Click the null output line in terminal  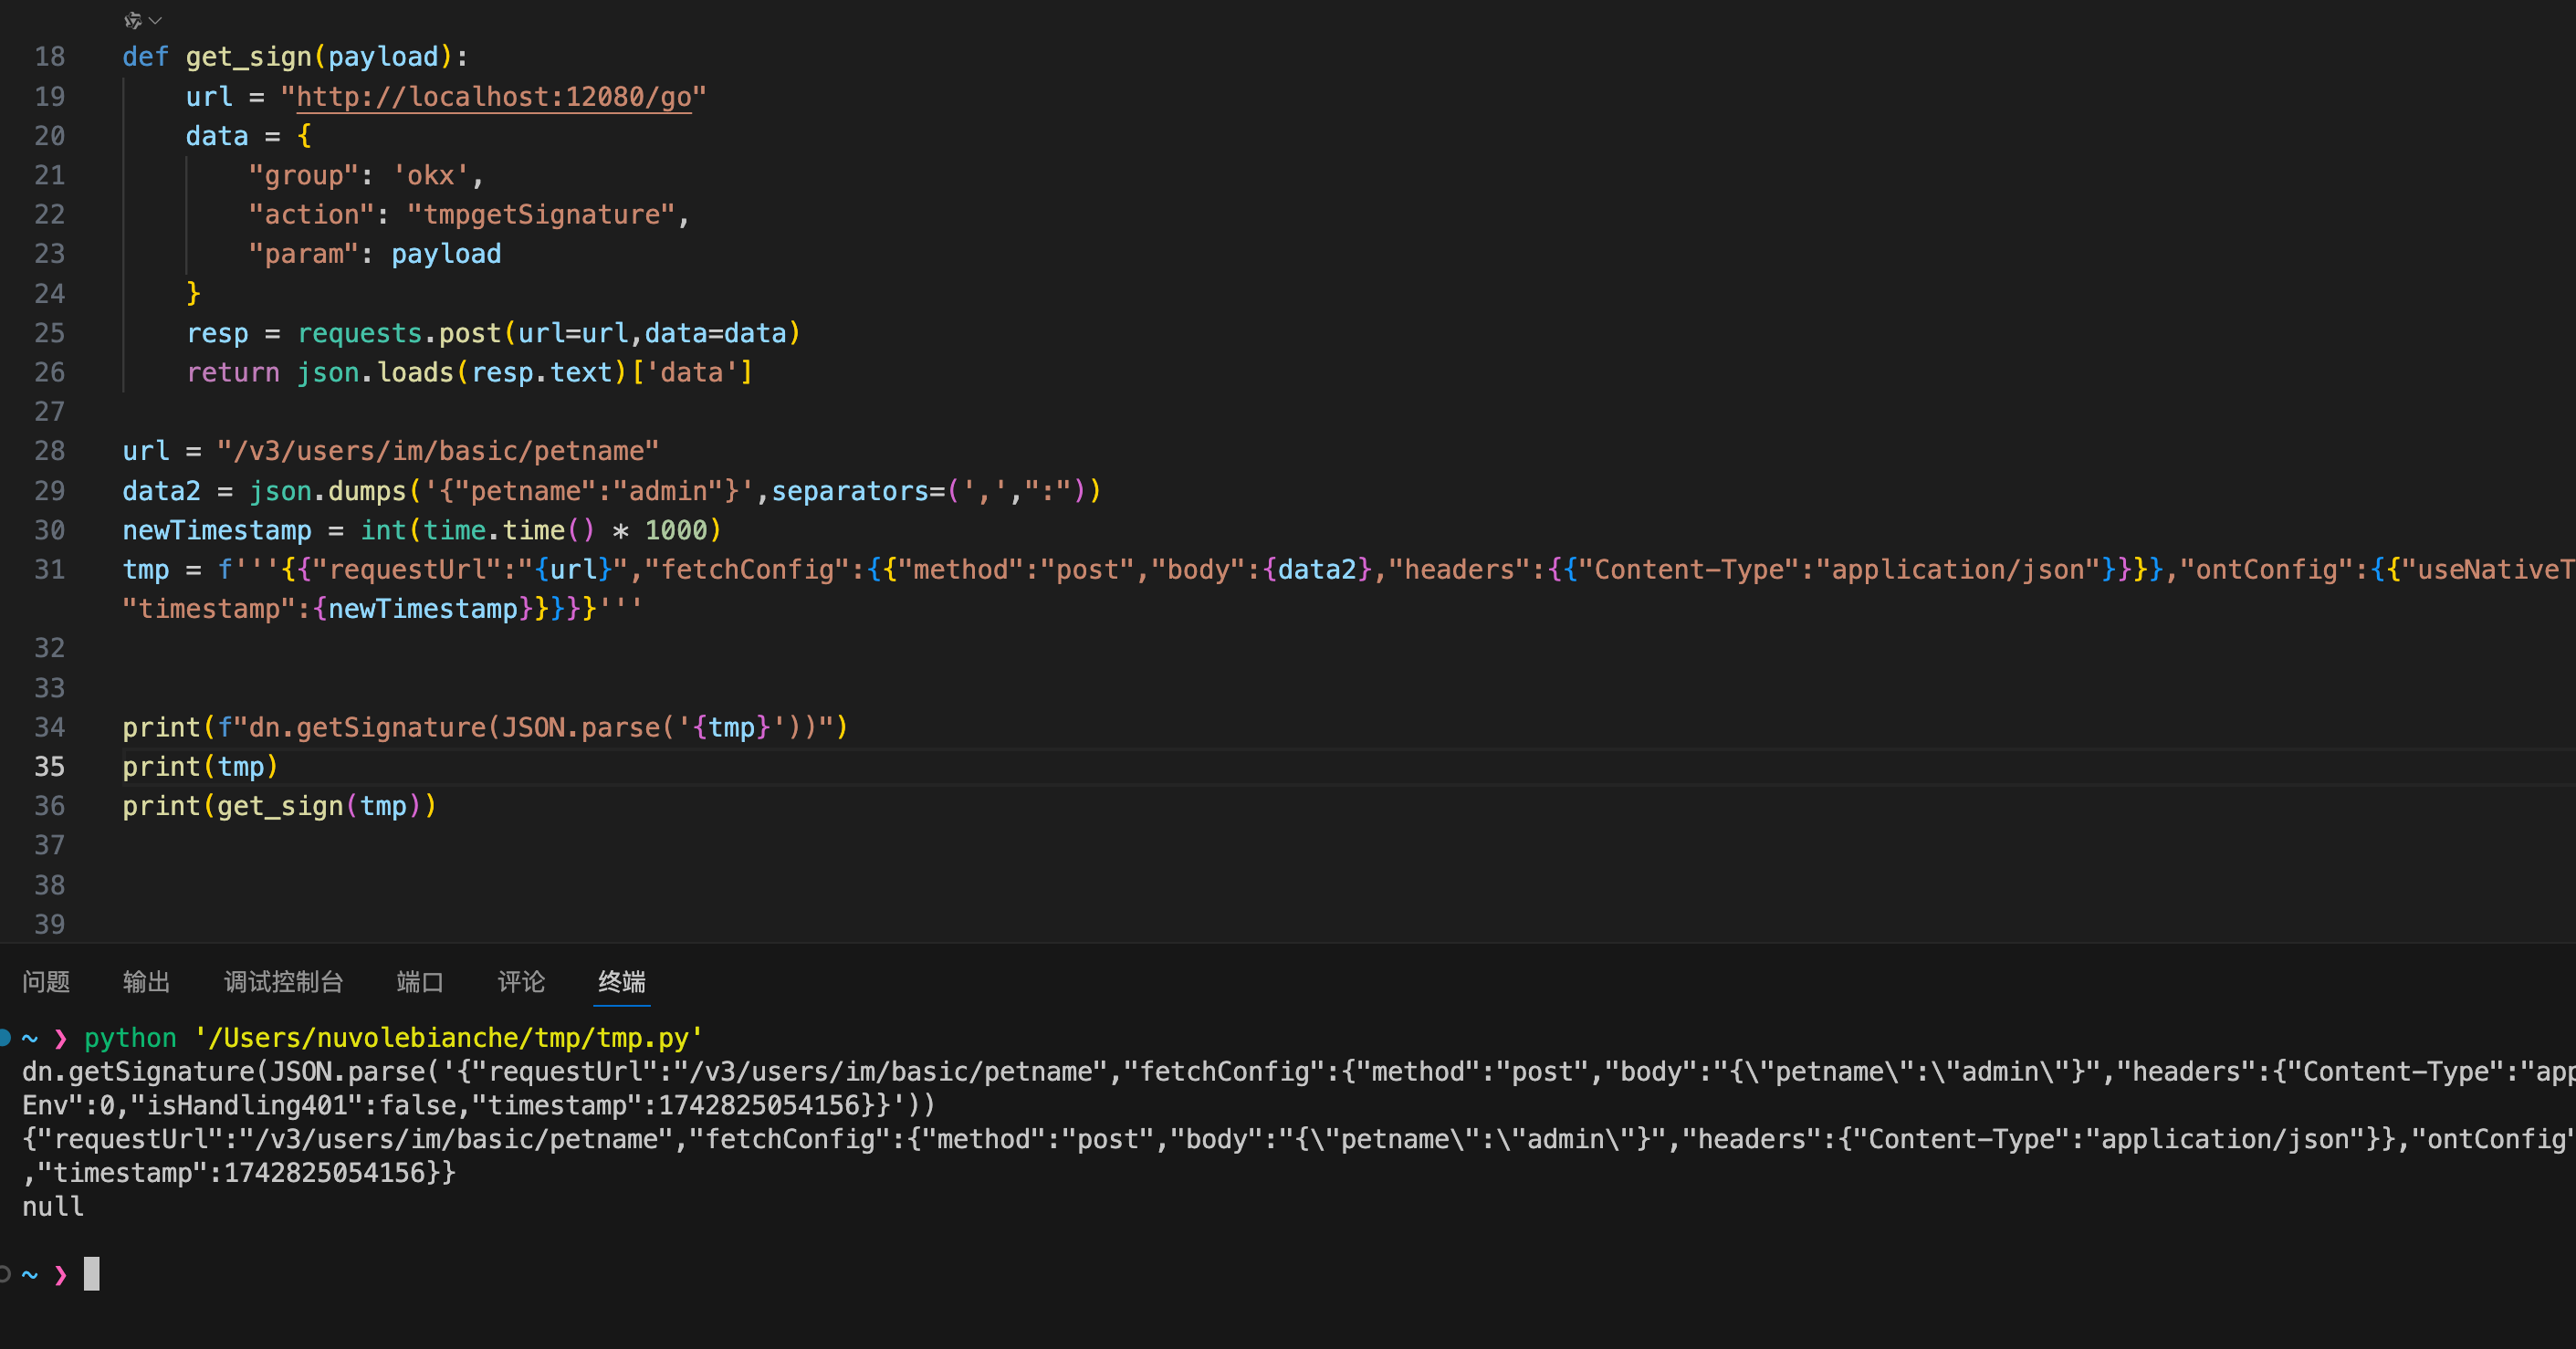[x=53, y=1207]
